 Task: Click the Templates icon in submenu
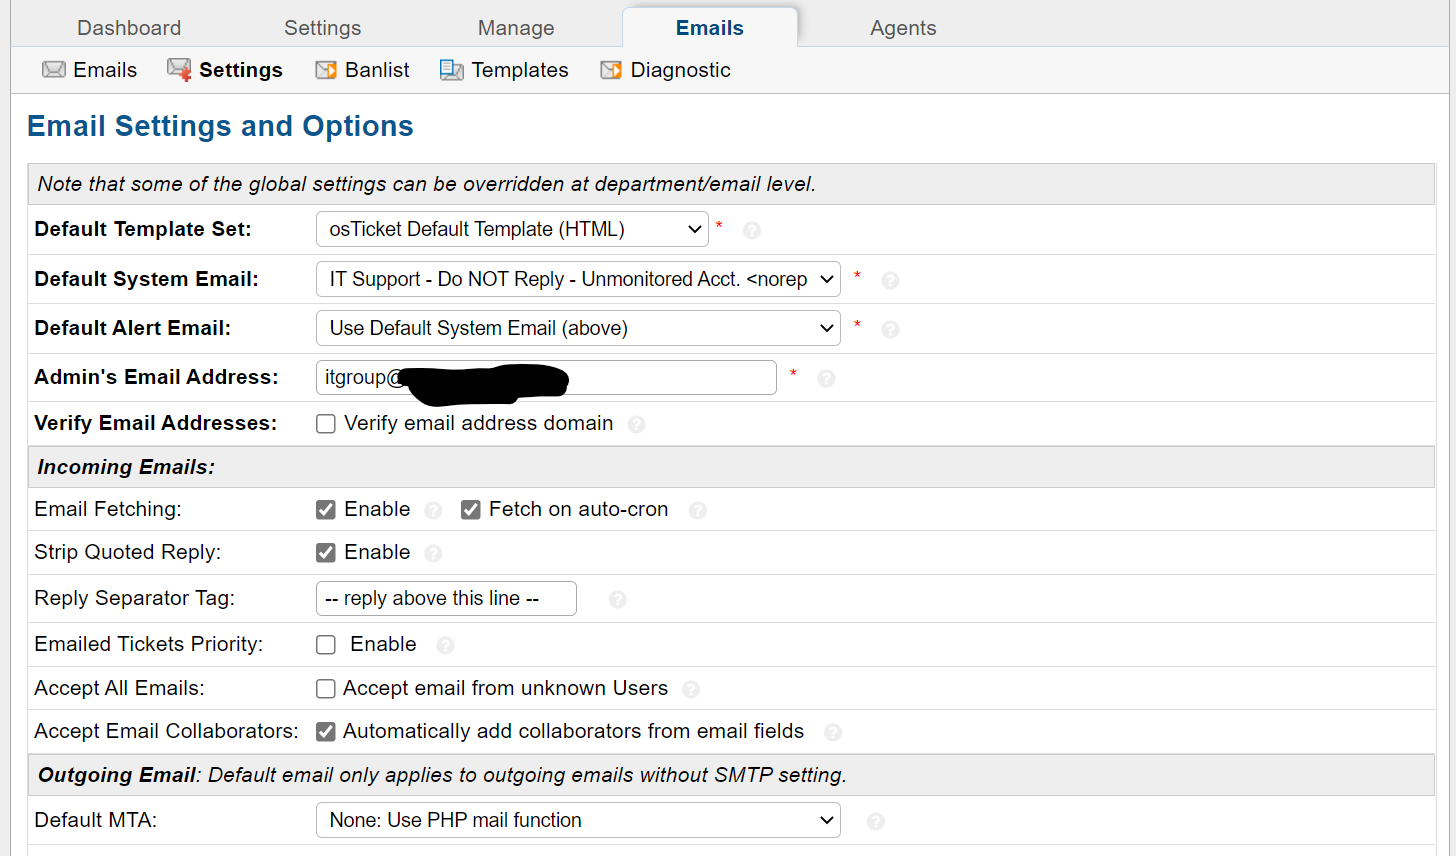452,70
